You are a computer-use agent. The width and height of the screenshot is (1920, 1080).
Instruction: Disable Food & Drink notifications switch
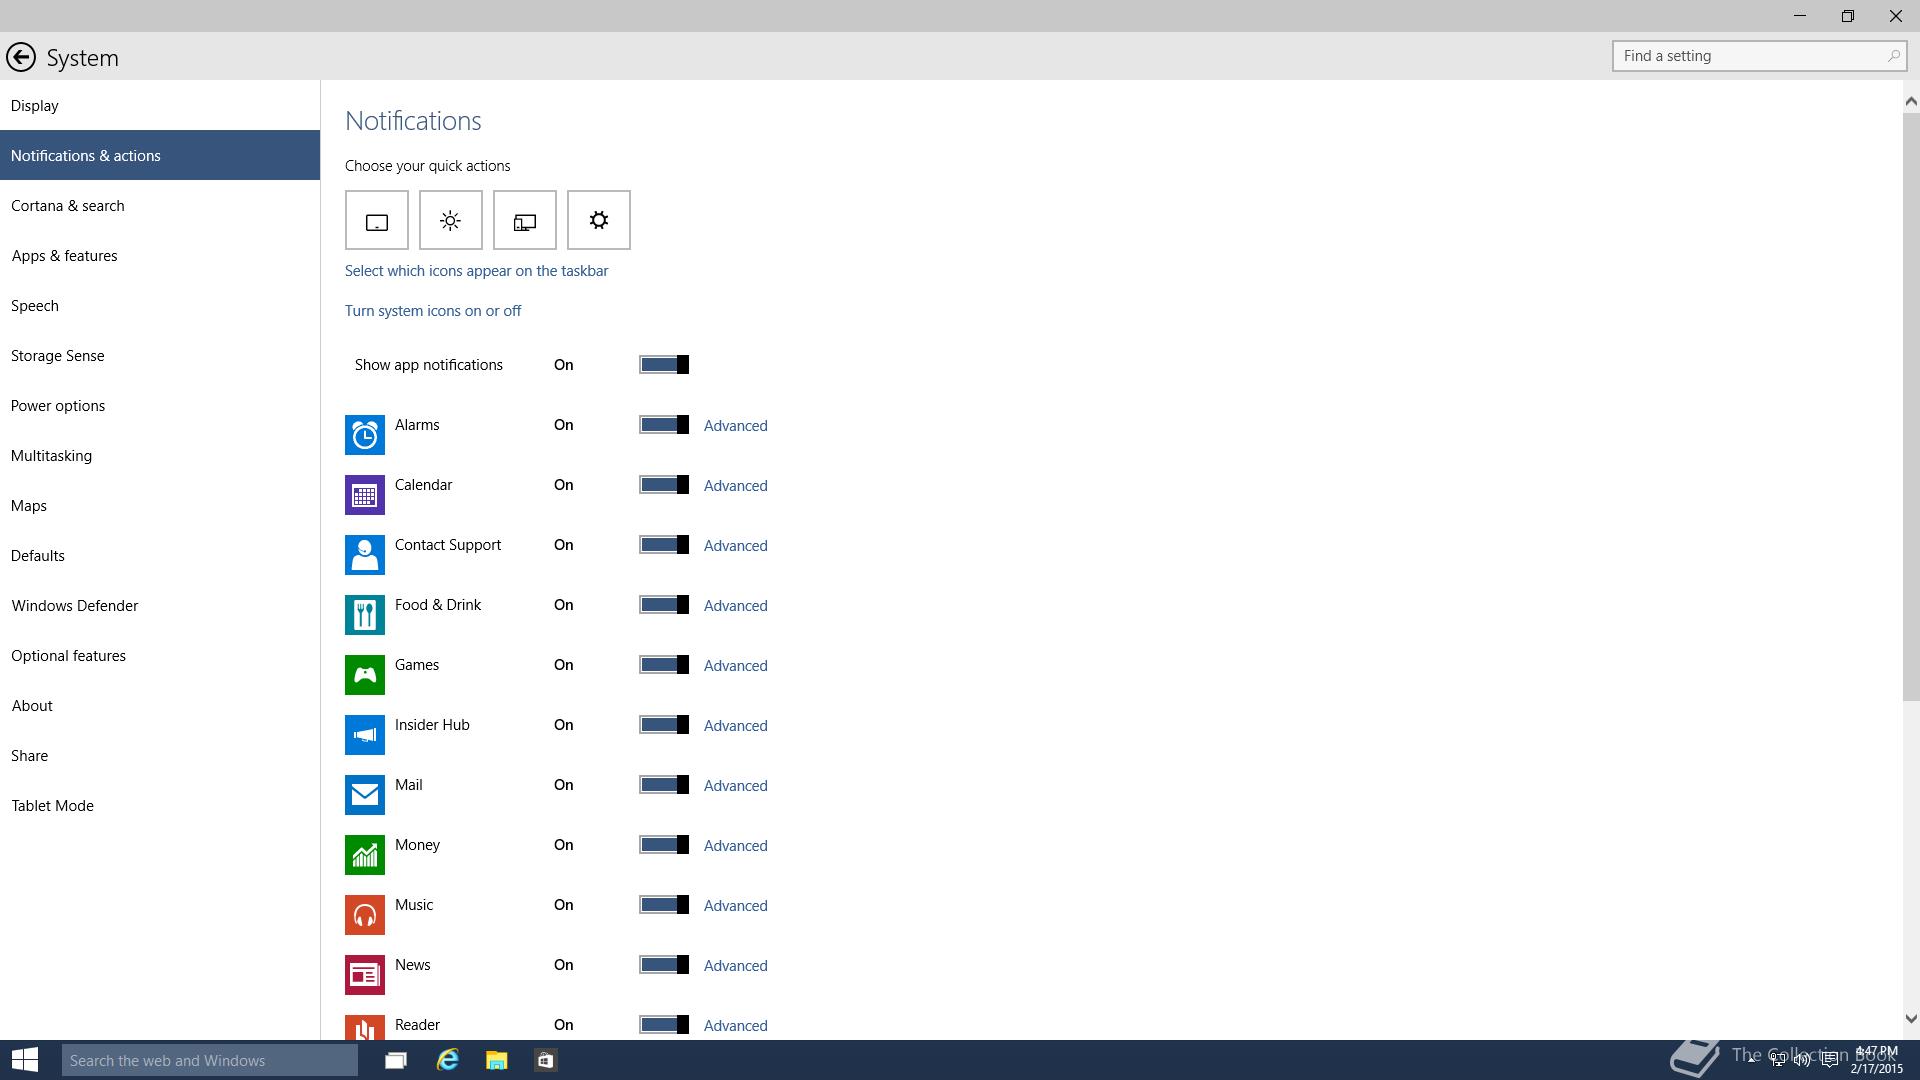[x=664, y=605]
